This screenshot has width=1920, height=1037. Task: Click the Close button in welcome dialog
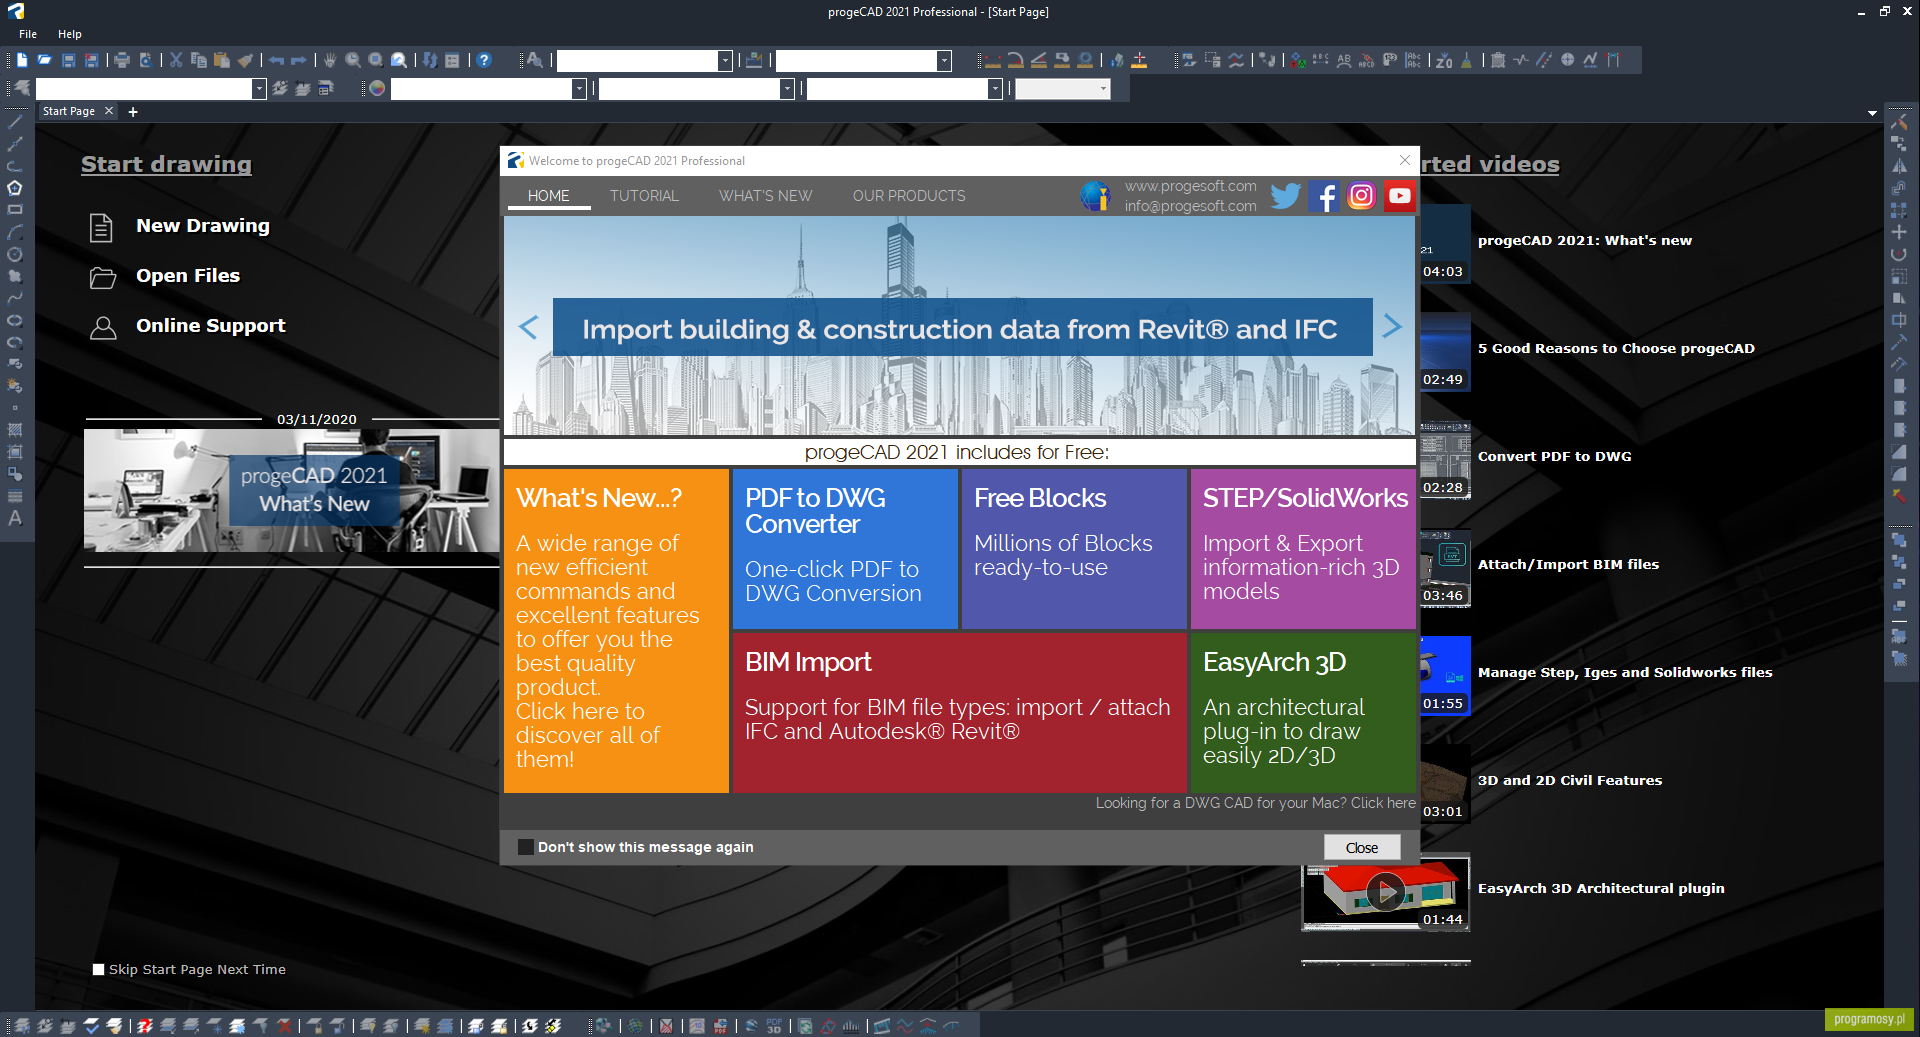(1361, 847)
